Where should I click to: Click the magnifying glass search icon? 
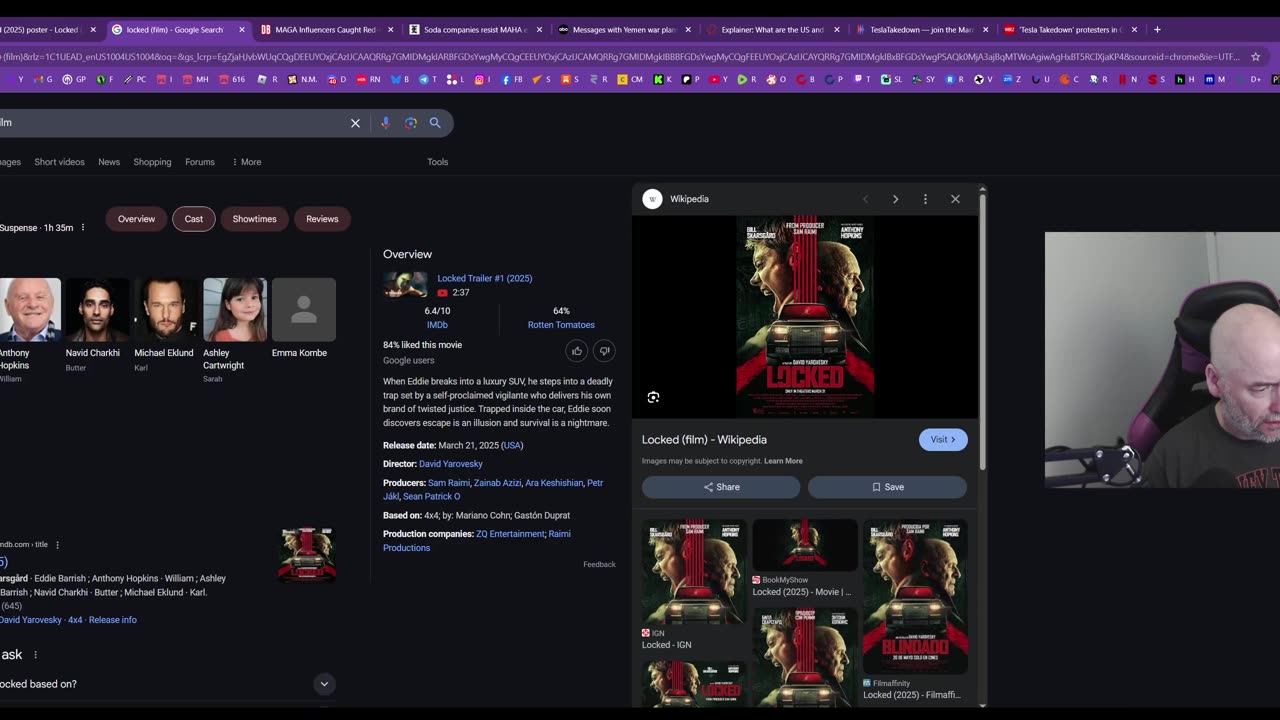(435, 123)
